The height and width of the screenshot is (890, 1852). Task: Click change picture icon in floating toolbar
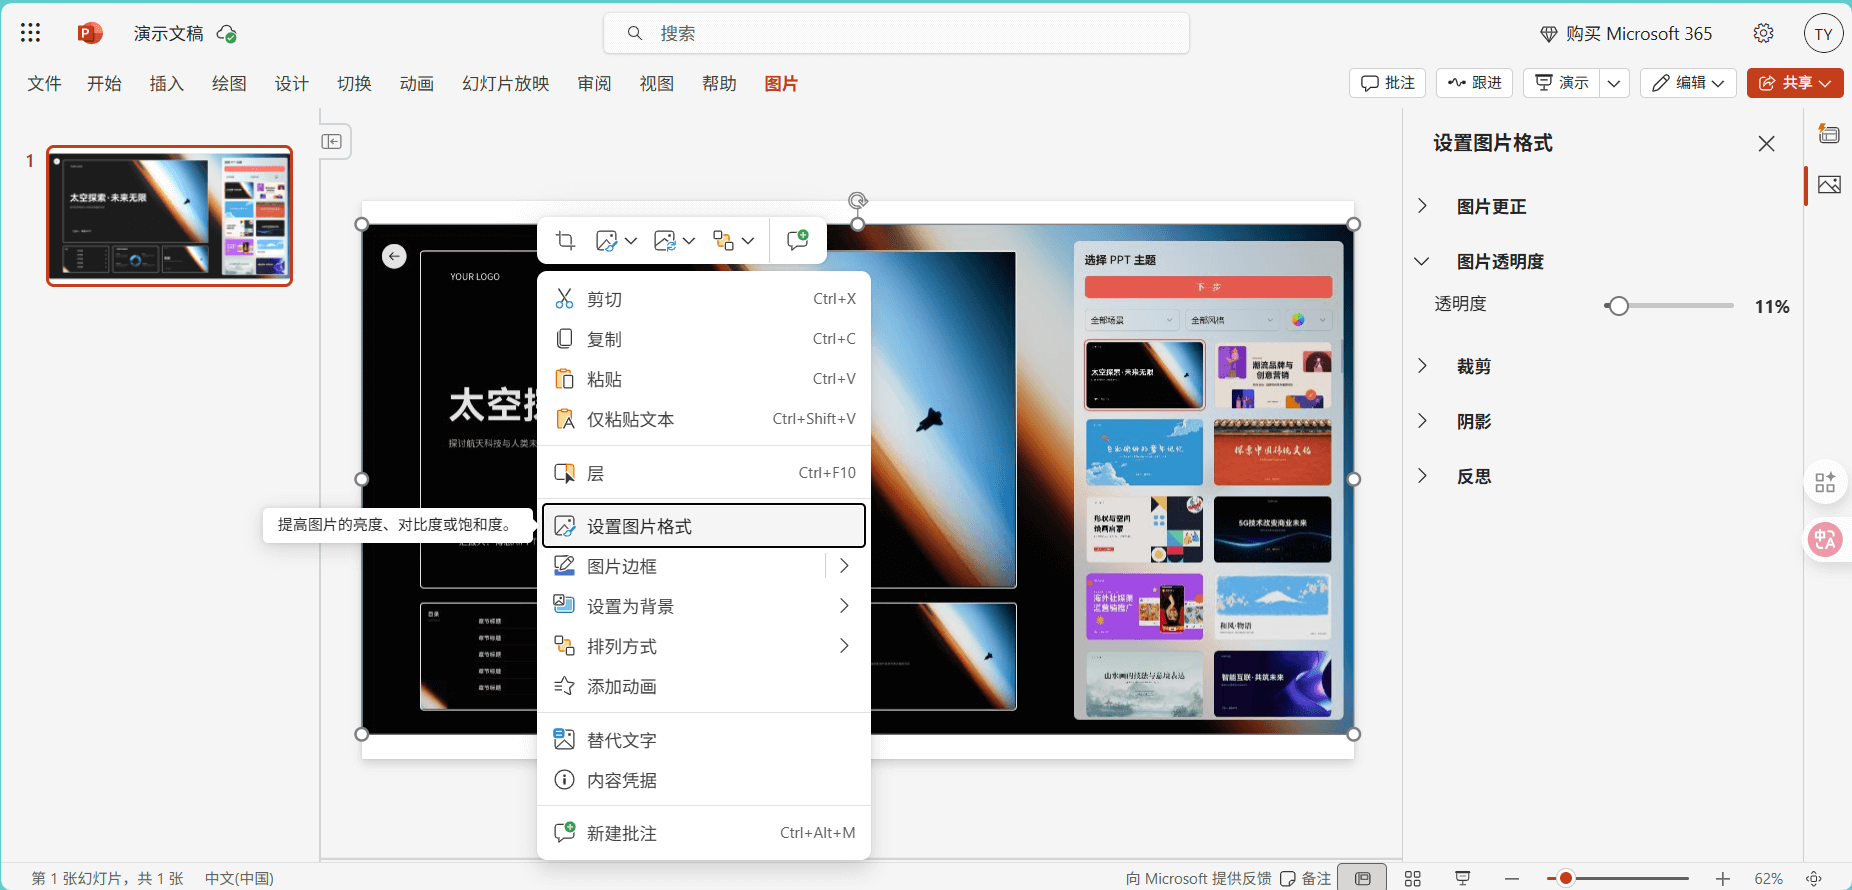pos(665,240)
